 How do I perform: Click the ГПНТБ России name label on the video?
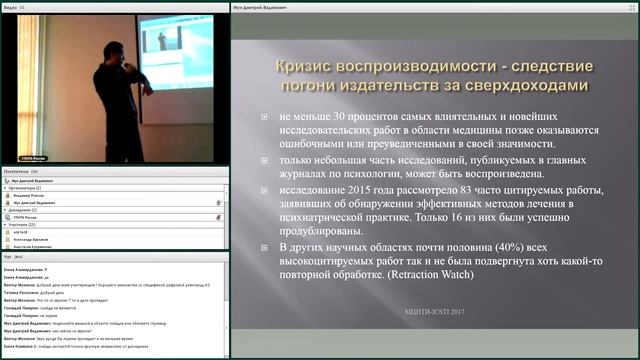pyautogui.click(x=33, y=158)
